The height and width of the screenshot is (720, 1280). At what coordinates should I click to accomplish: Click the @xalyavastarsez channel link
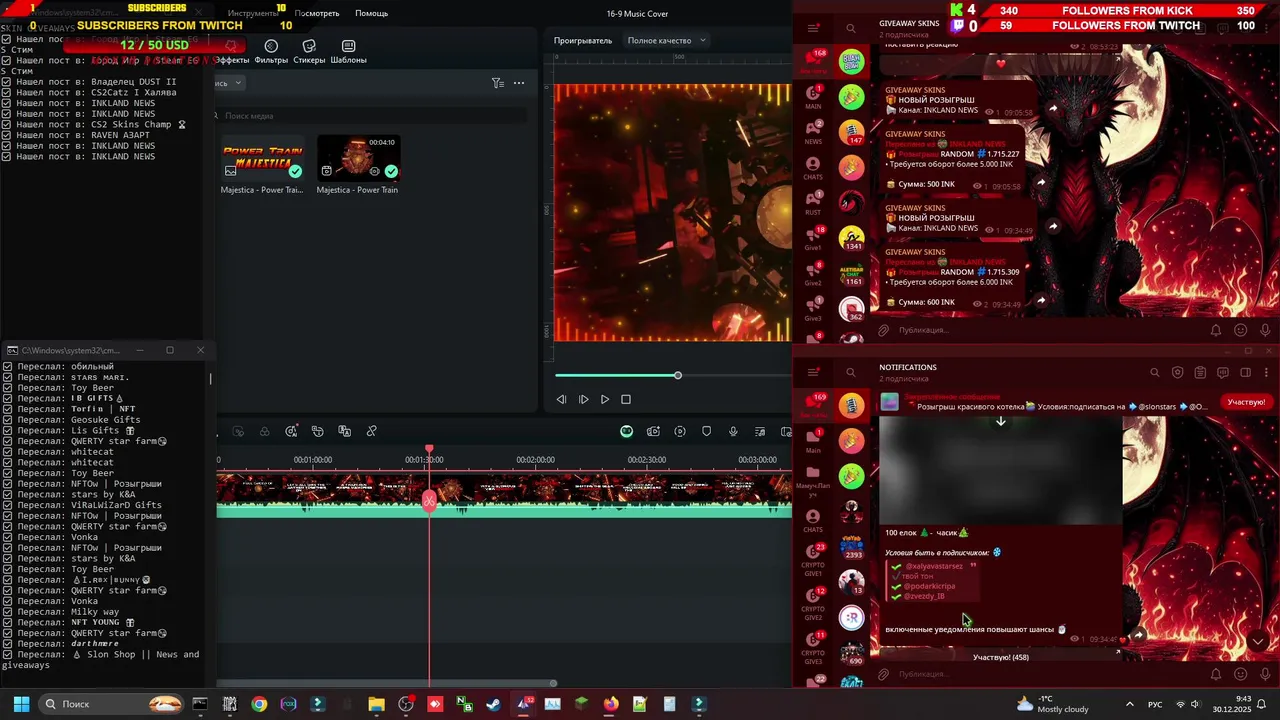tap(934, 566)
